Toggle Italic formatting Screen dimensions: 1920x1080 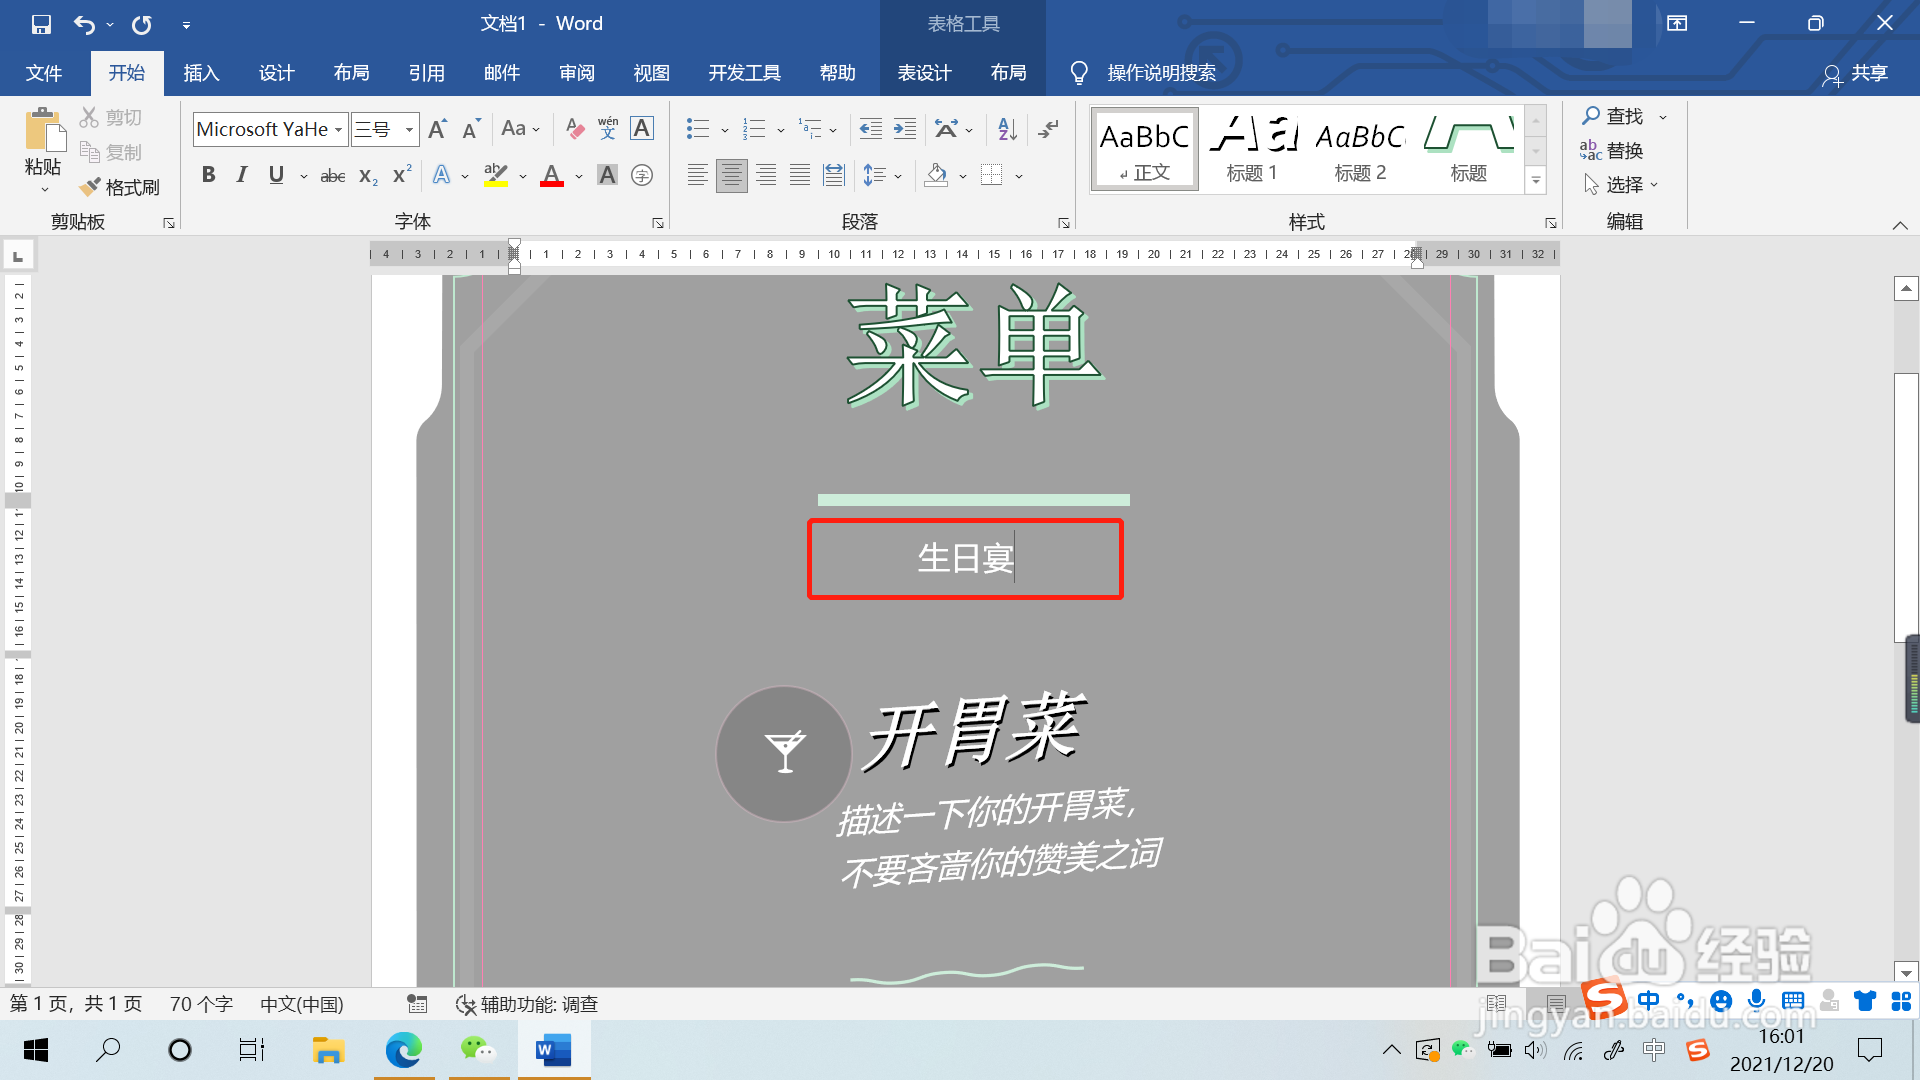(x=240, y=175)
